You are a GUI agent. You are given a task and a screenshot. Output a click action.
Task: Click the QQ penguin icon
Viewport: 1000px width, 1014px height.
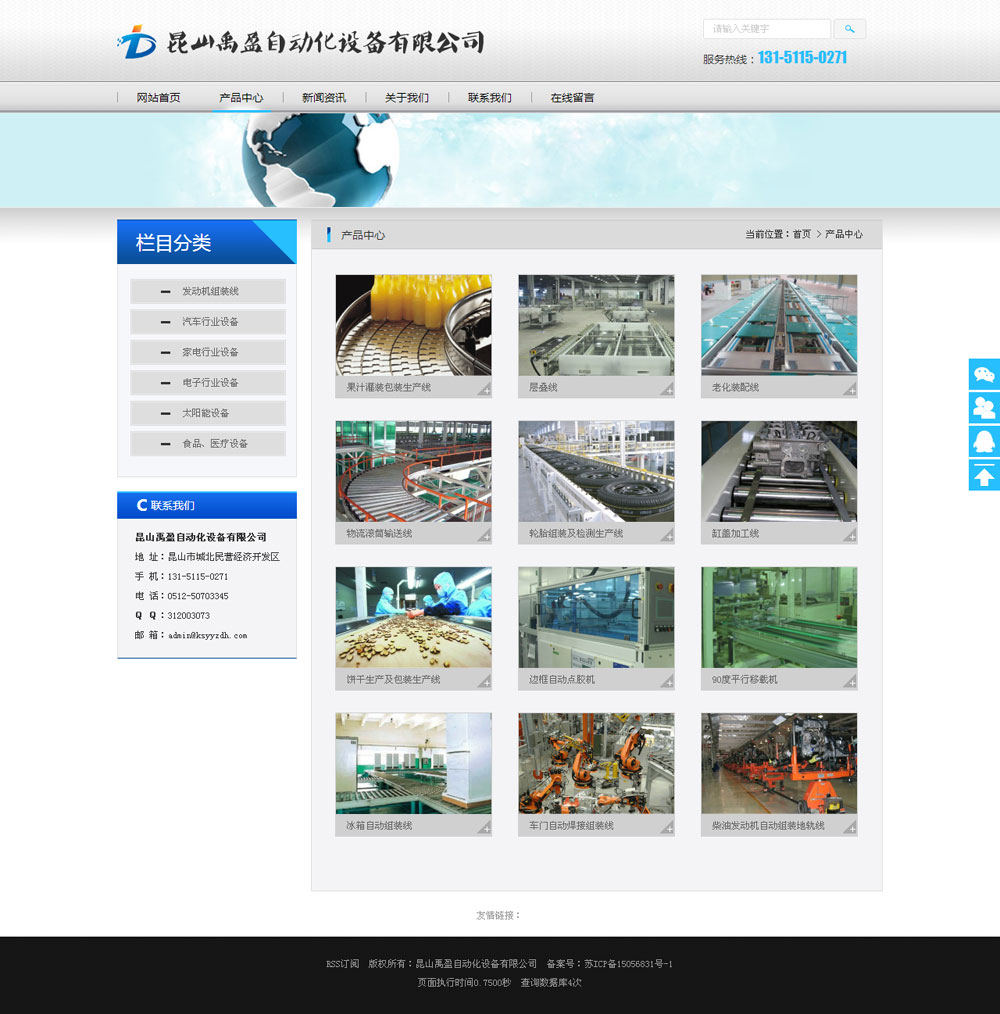pyautogui.click(x=984, y=441)
